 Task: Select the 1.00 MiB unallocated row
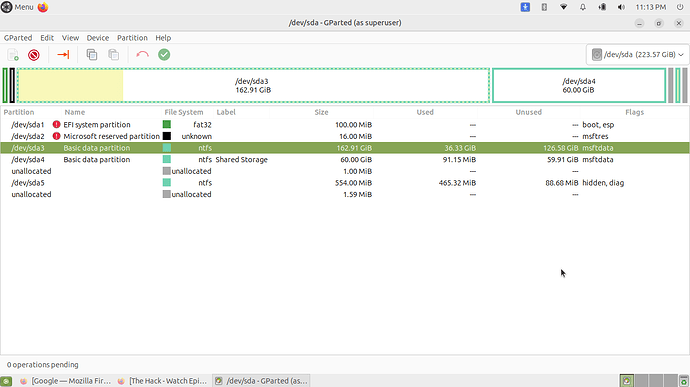[x=345, y=171]
